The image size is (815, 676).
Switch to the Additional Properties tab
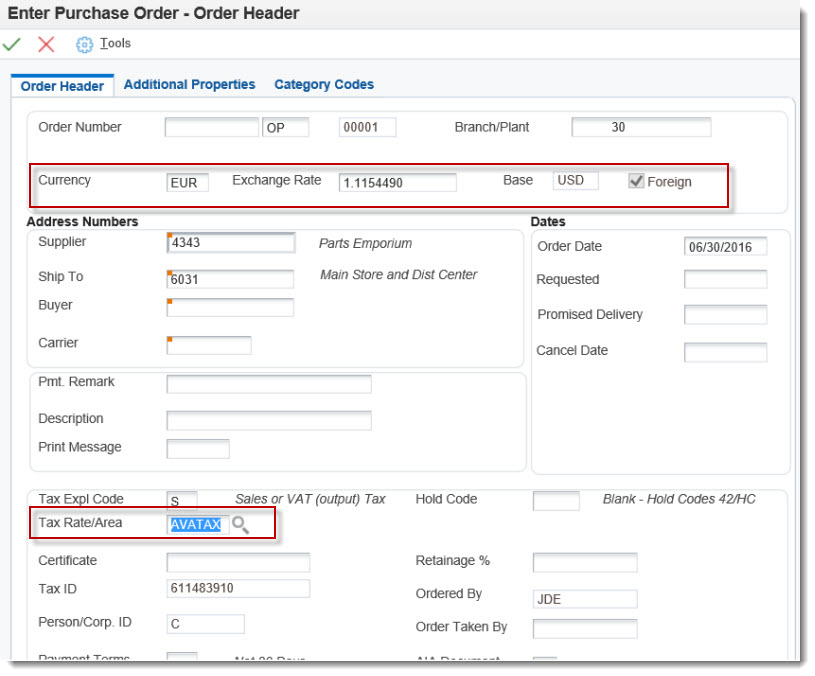click(189, 85)
